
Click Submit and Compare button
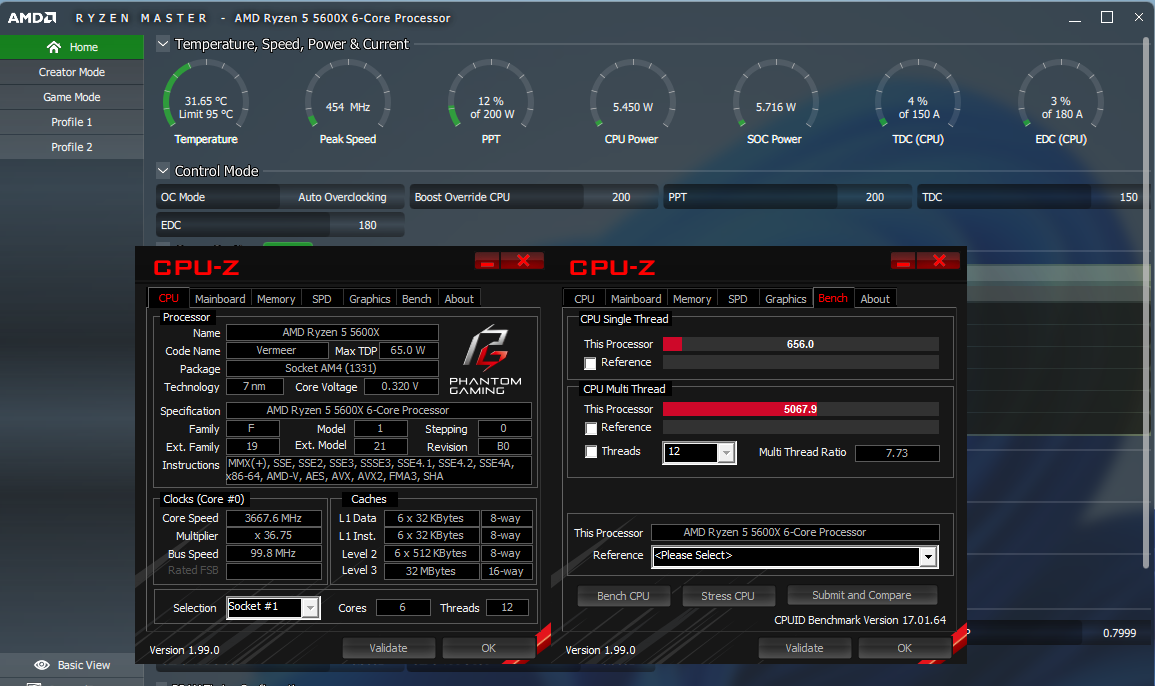pyautogui.click(x=862, y=595)
